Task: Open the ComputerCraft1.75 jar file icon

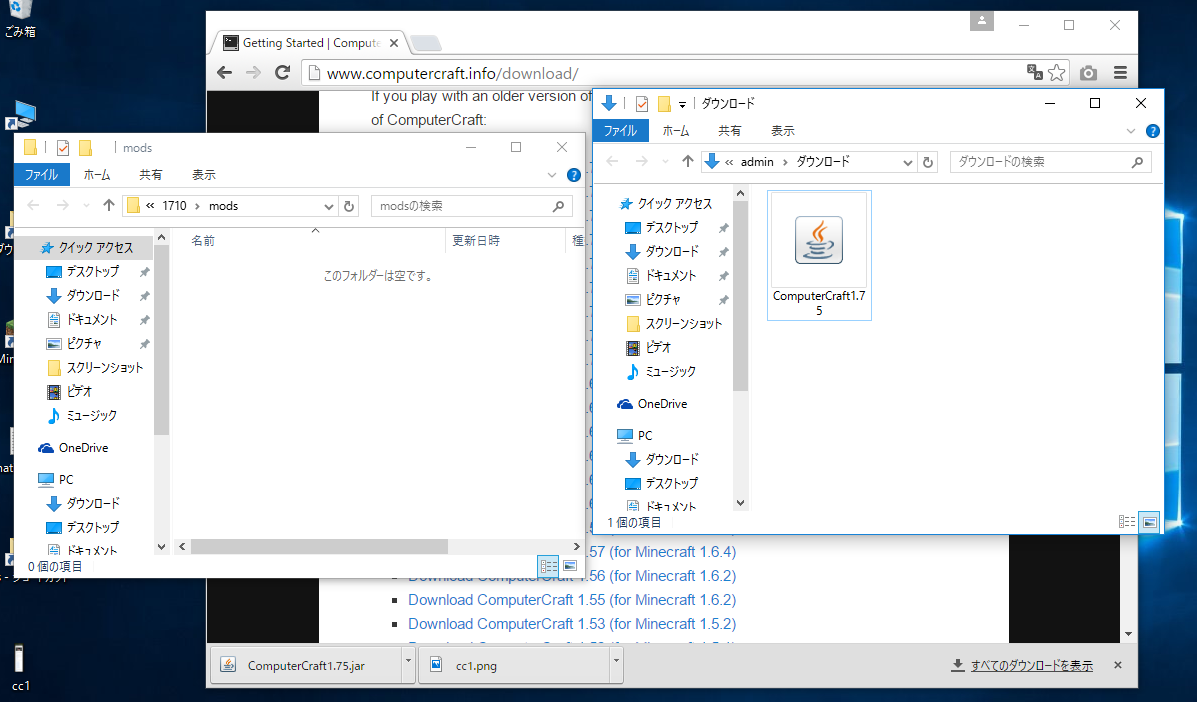Action: click(819, 242)
